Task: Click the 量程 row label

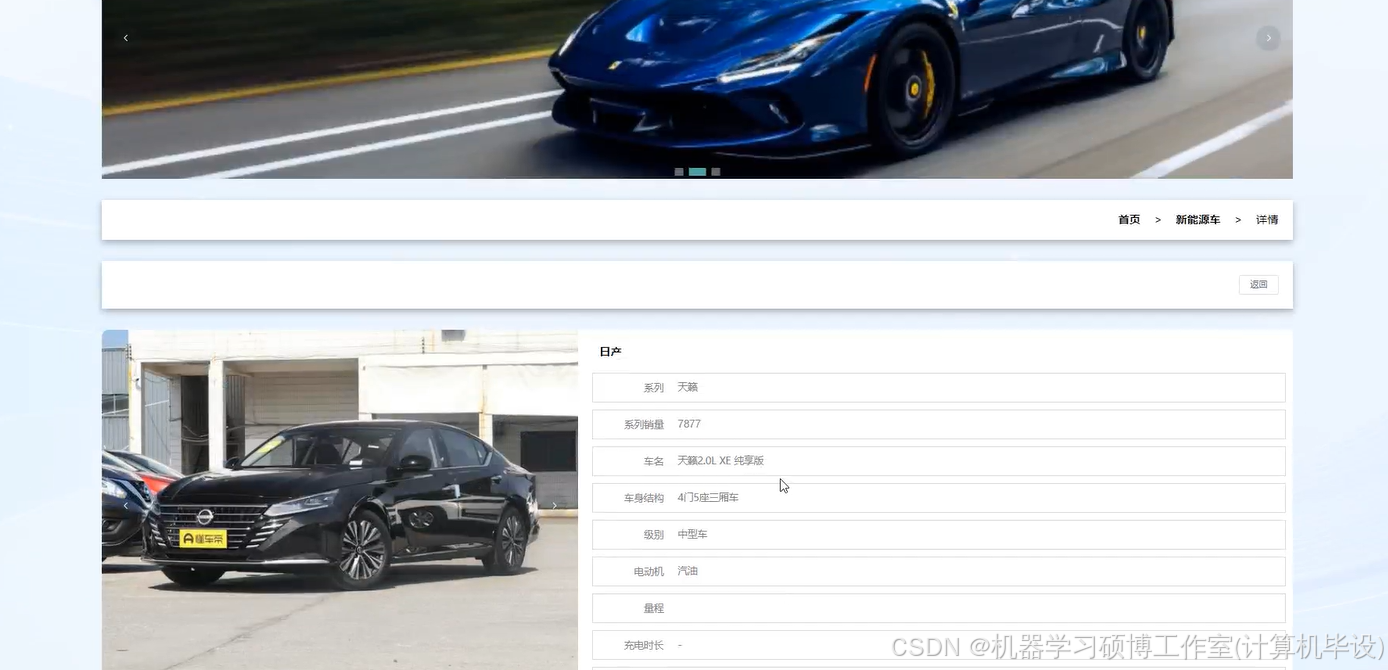Action: [653, 608]
